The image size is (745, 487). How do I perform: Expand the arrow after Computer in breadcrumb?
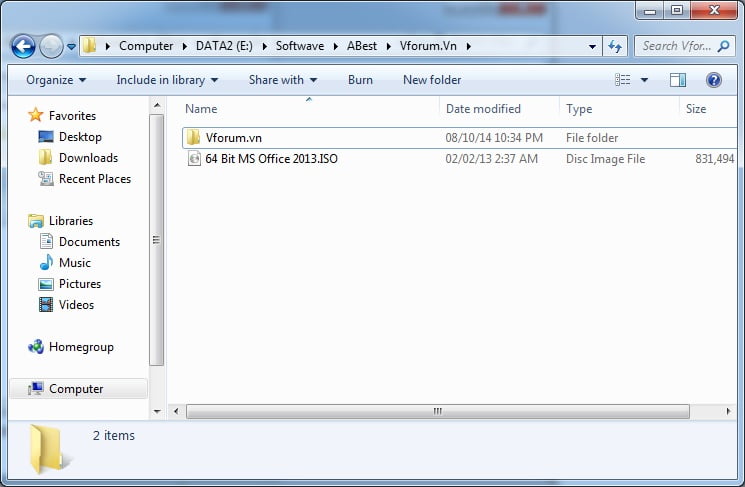click(185, 46)
